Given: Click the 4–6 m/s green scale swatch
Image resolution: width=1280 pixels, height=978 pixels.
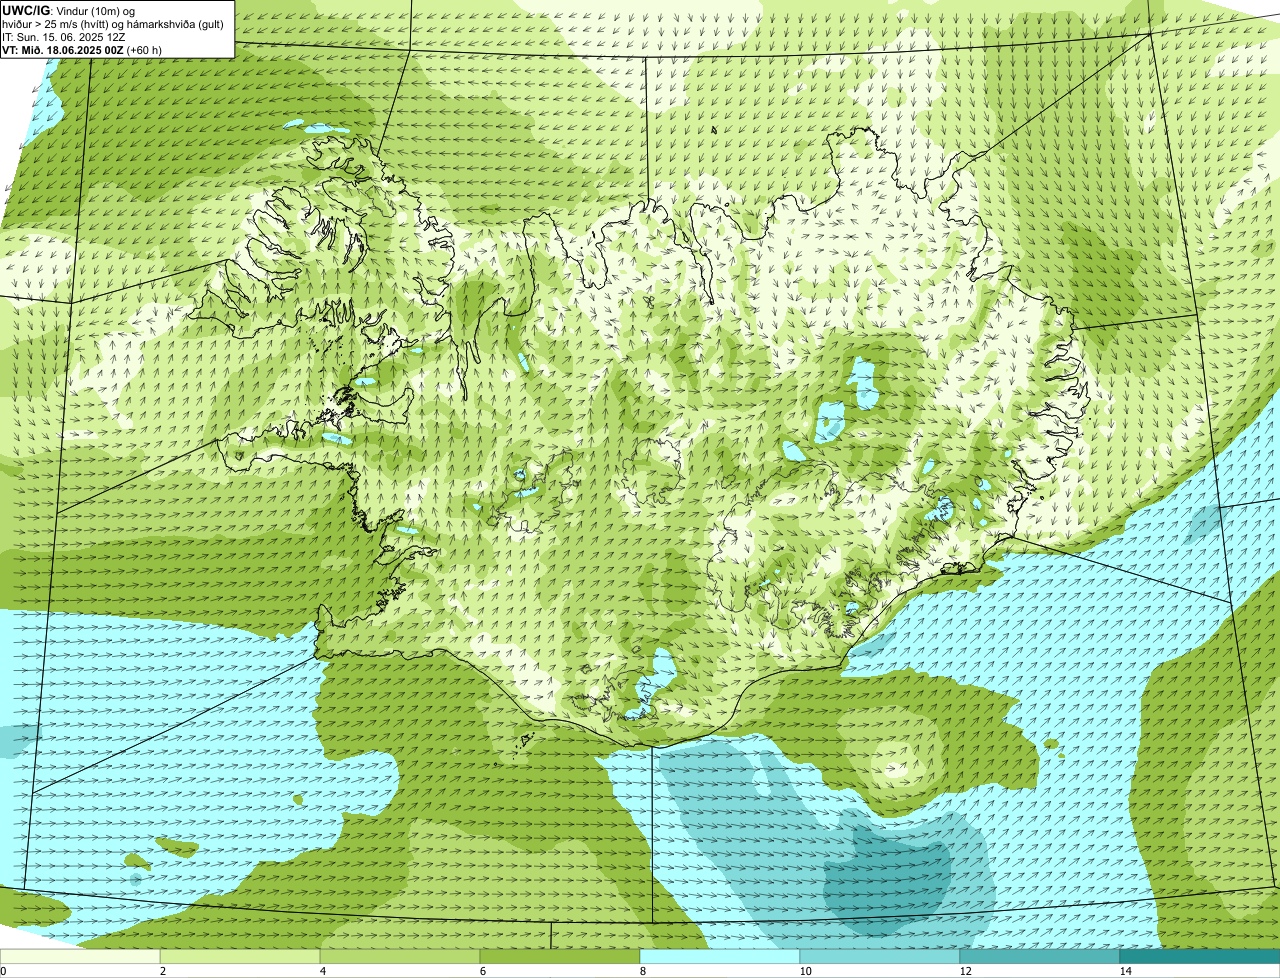Looking at the screenshot, I should click(x=400, y=957).
